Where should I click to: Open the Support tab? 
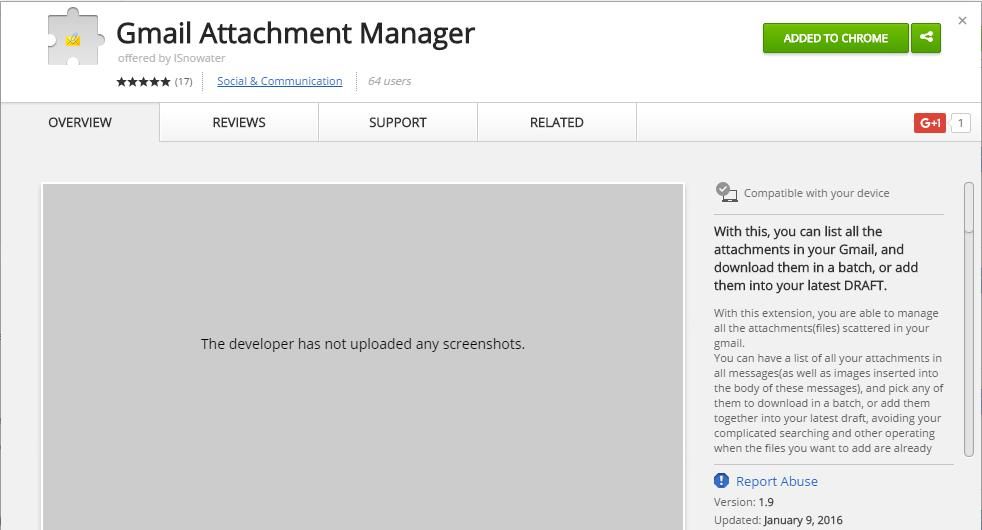398,122
